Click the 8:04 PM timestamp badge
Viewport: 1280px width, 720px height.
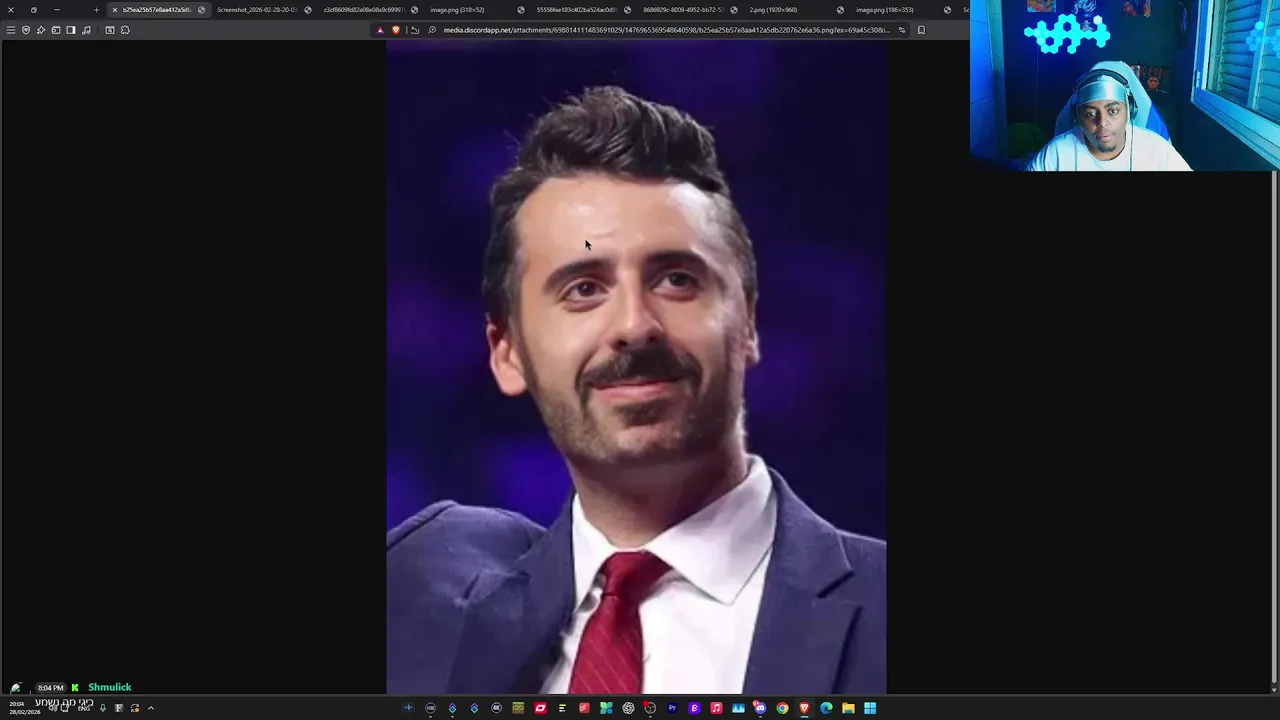click(51, 688)
